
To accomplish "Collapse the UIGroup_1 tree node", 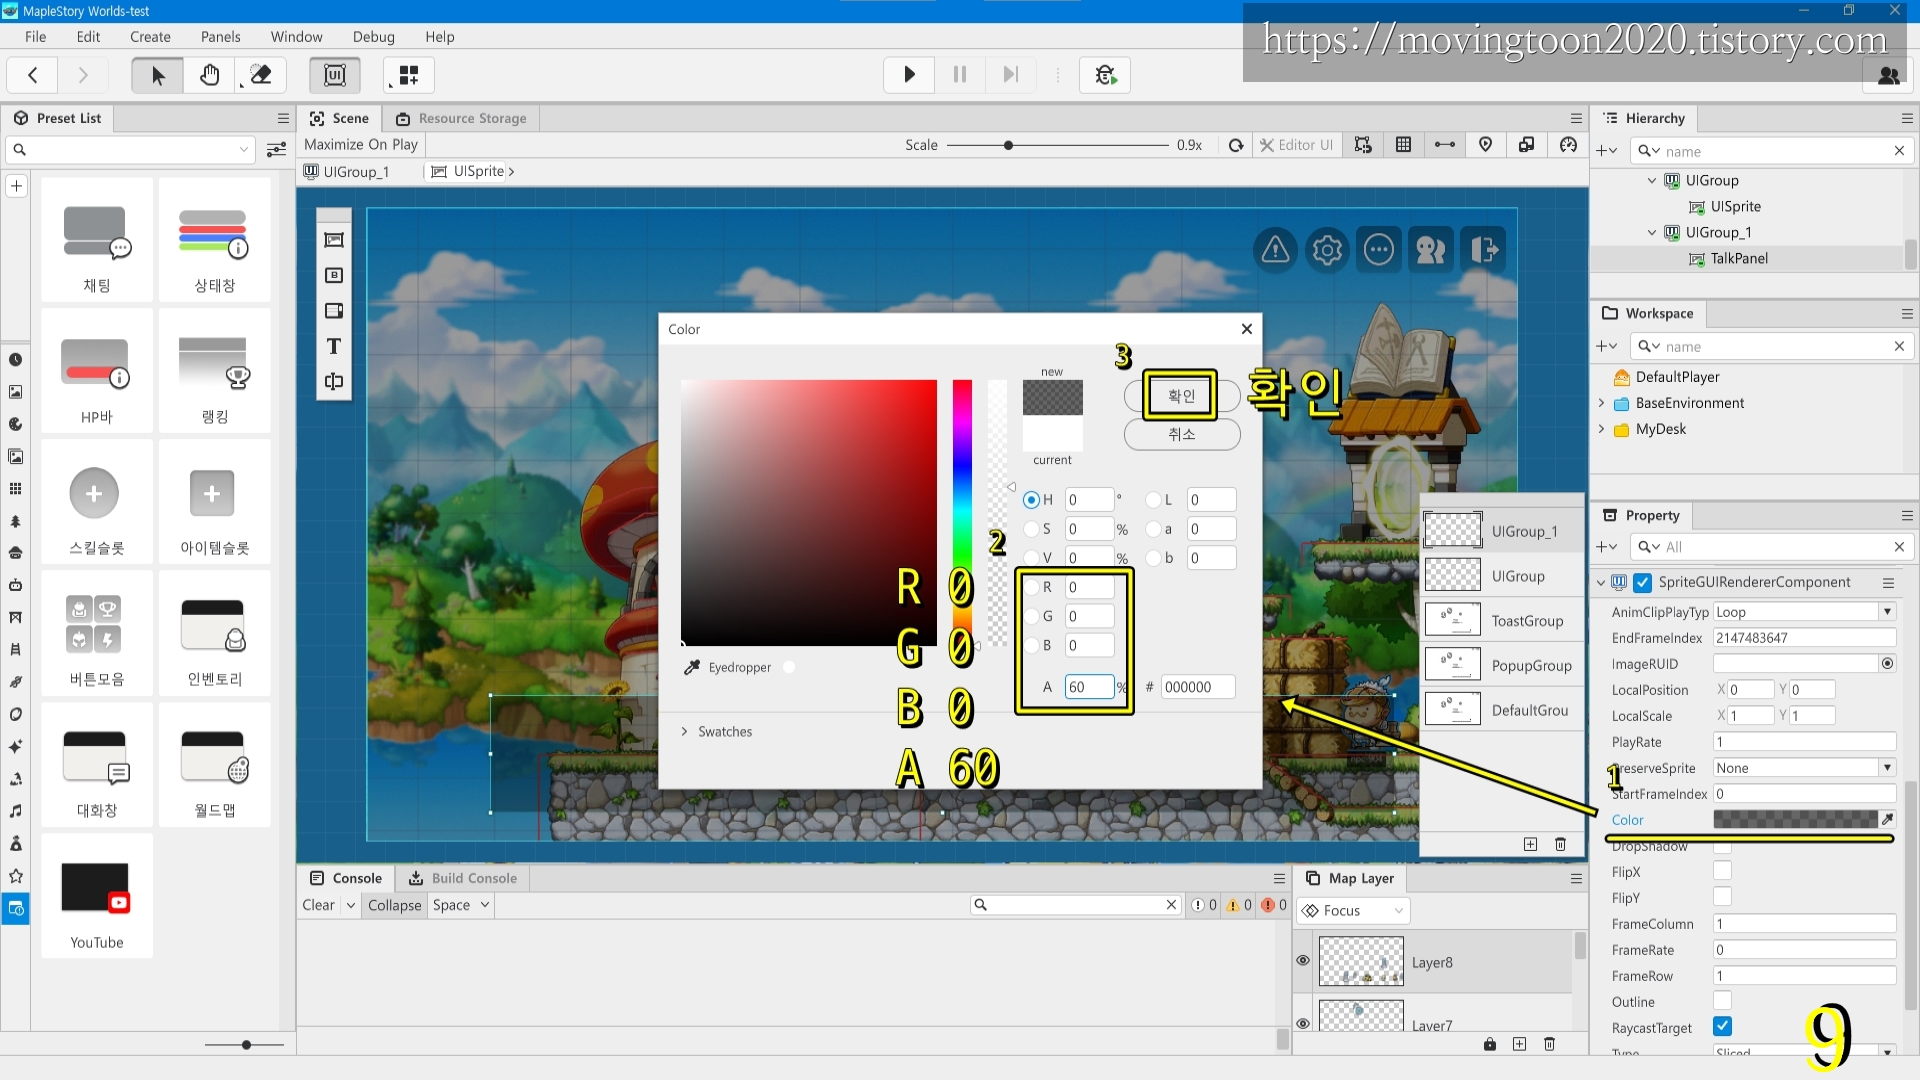I will point(1652,232).
